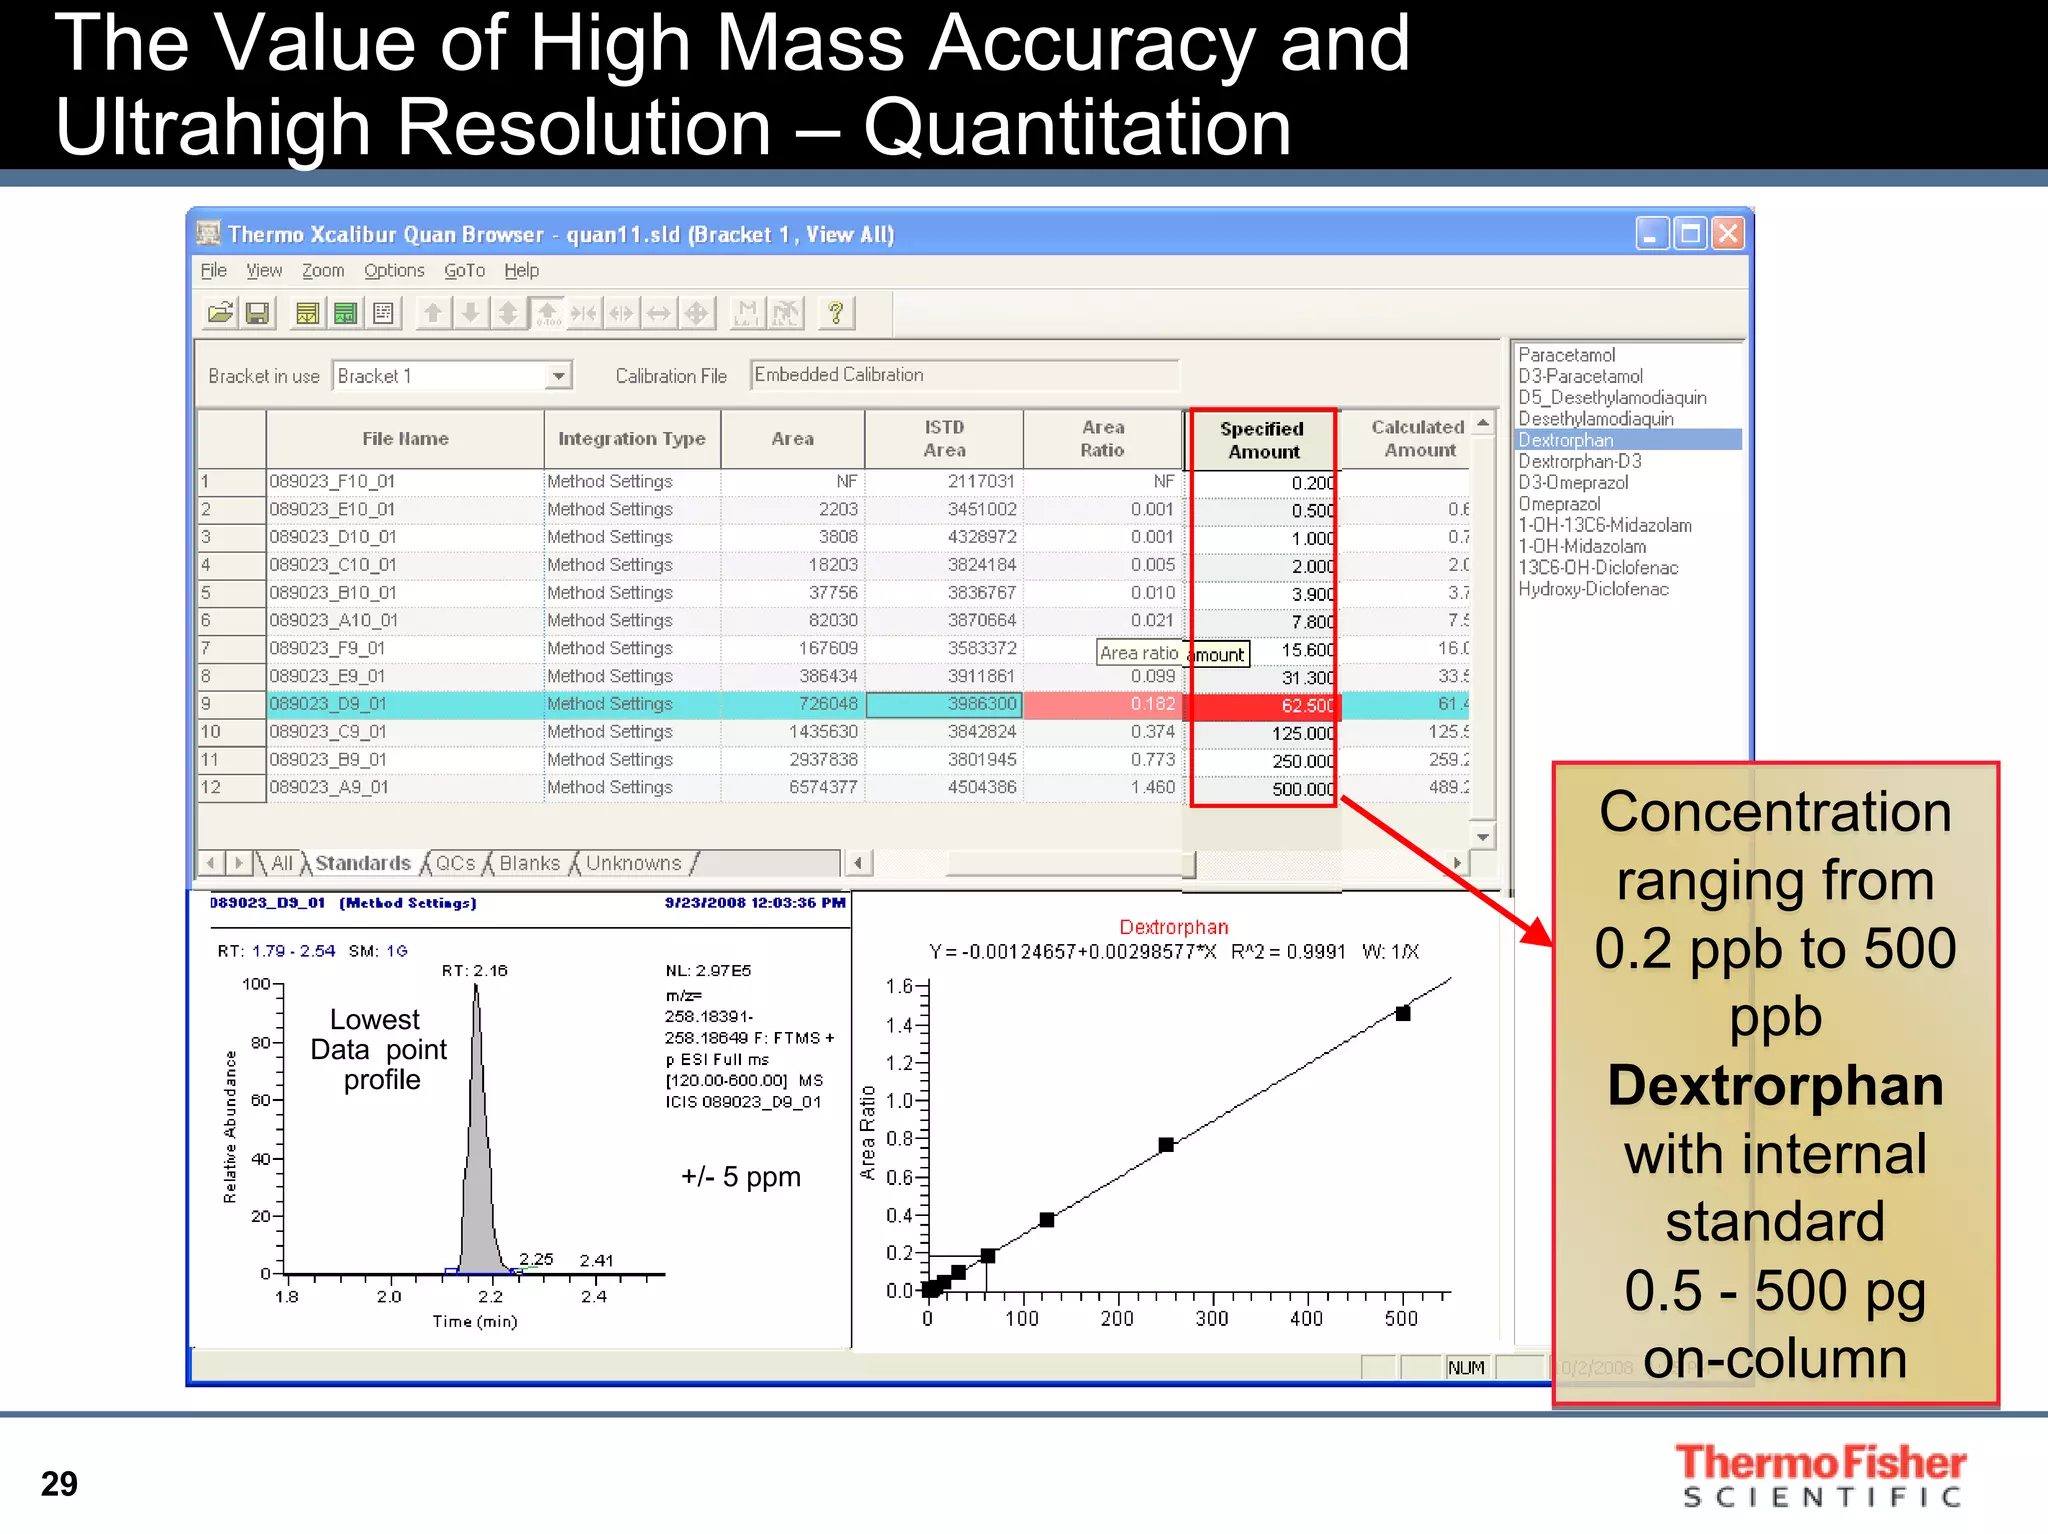Click the zoom-in up arrow icon
2048x1534 pixels.
point(433,314)
